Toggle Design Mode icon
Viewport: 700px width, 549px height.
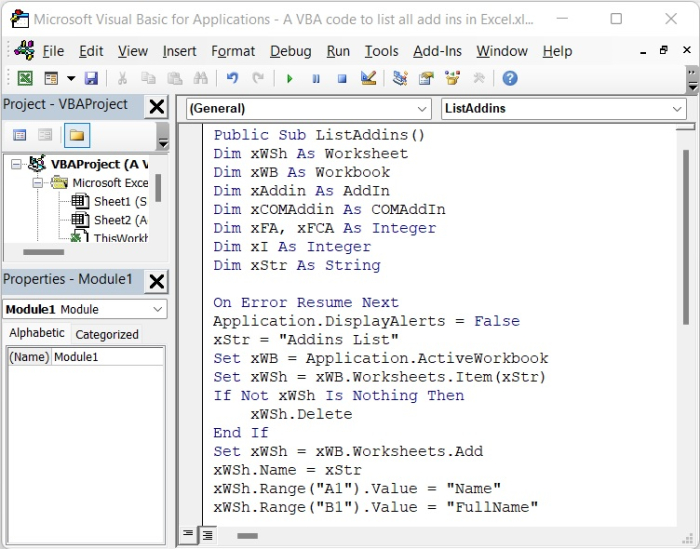coord(368,79)
